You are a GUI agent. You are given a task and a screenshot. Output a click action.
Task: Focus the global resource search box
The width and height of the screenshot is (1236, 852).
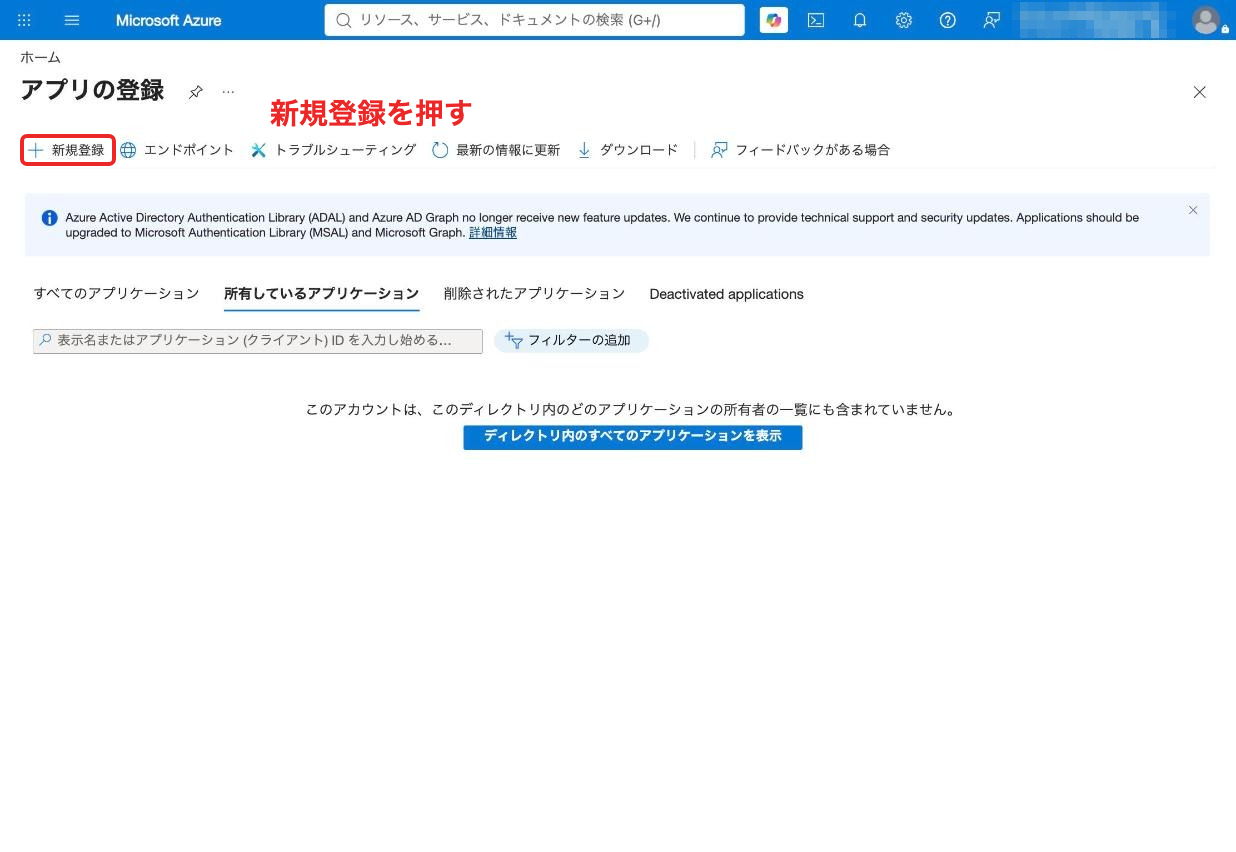[x=534, y=20]
